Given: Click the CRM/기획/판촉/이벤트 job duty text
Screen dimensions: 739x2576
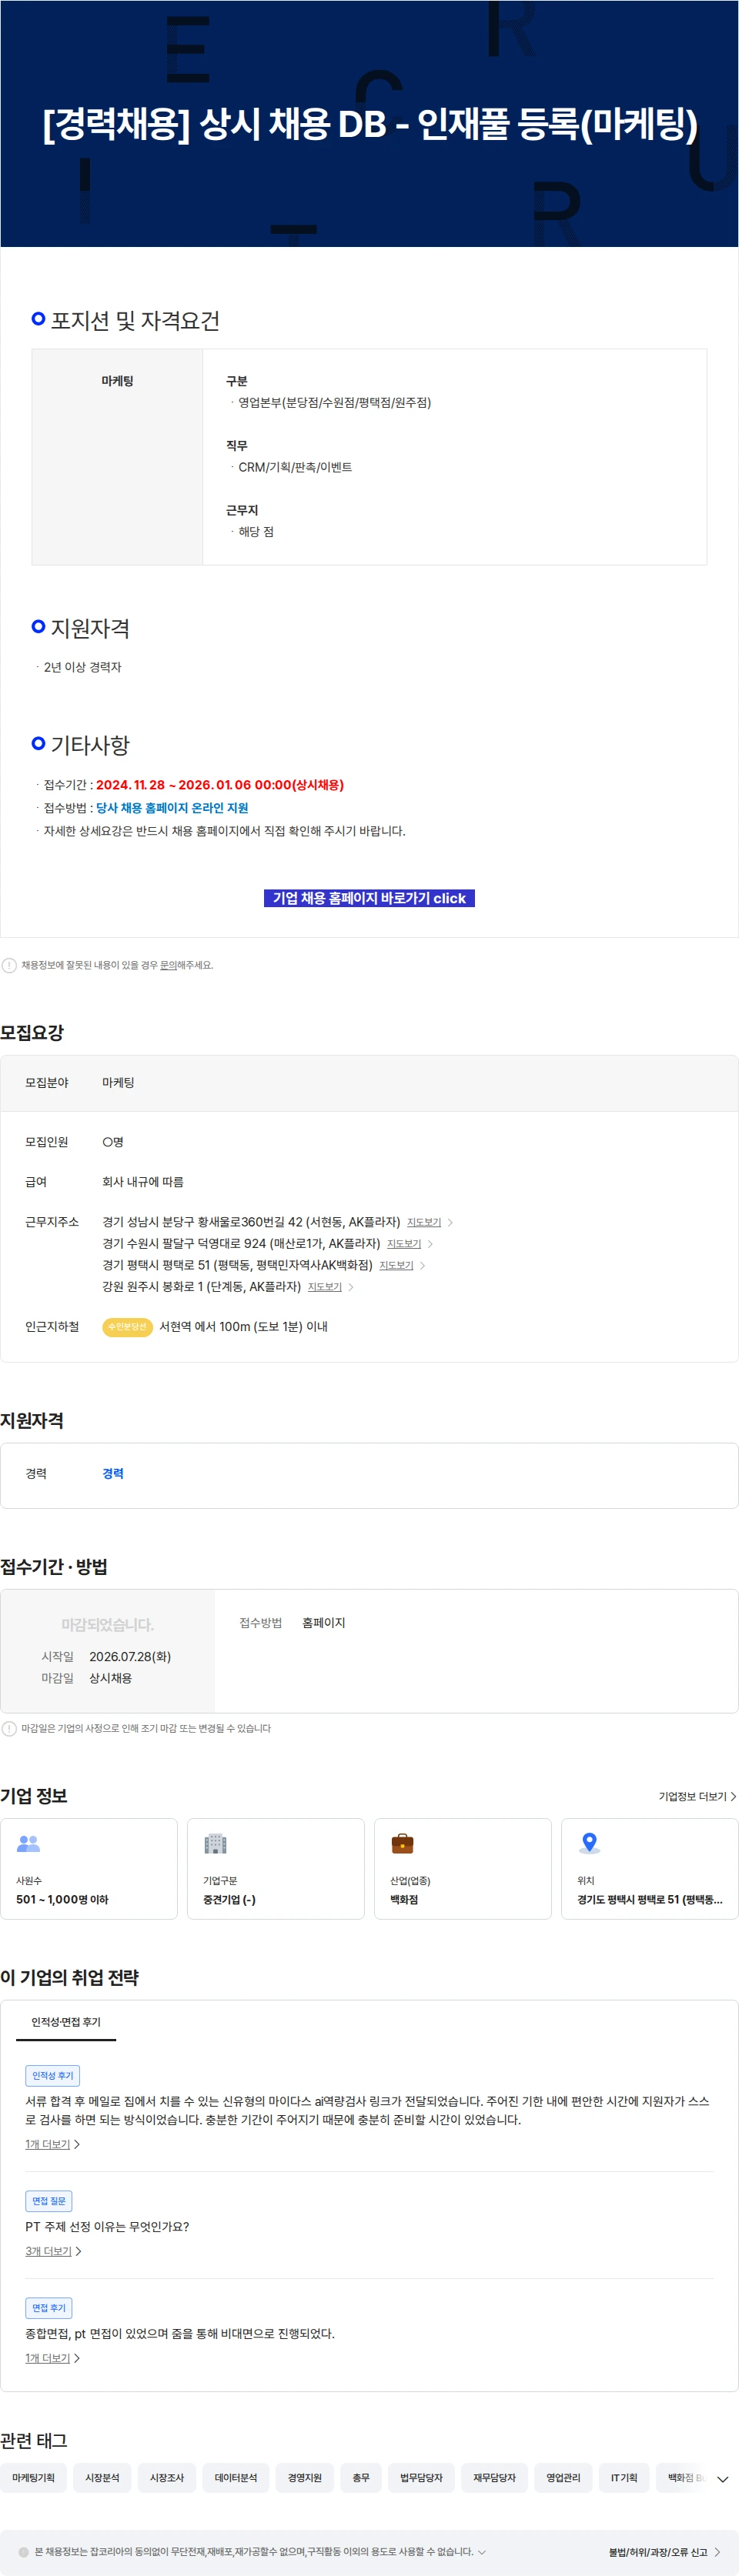Looking at the screenshot, I should click(295, 467).
